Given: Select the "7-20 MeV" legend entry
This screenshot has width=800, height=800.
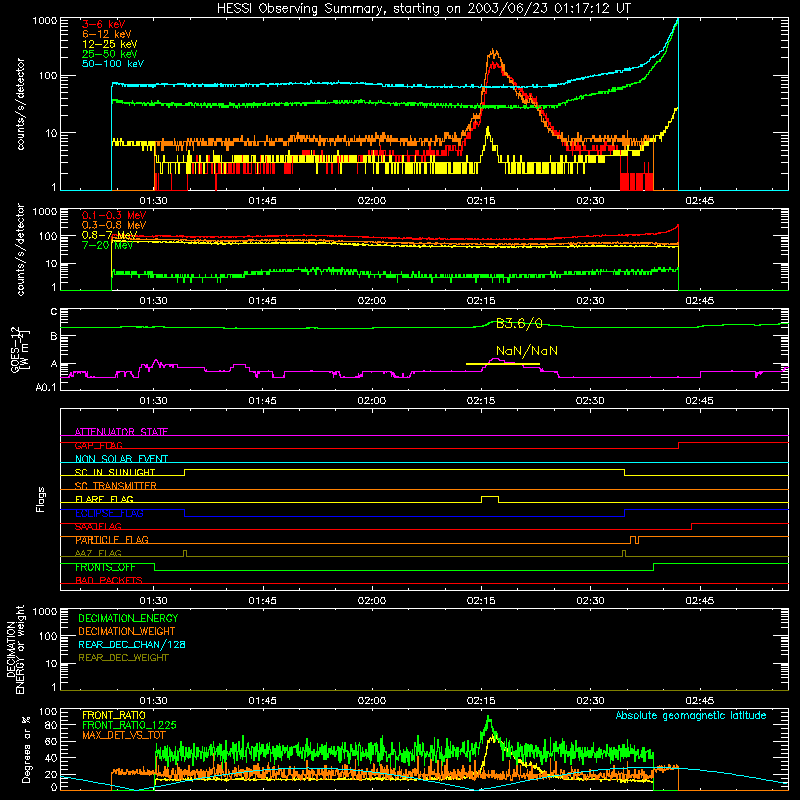Looking at the screenshot, I should coord(107,245).
